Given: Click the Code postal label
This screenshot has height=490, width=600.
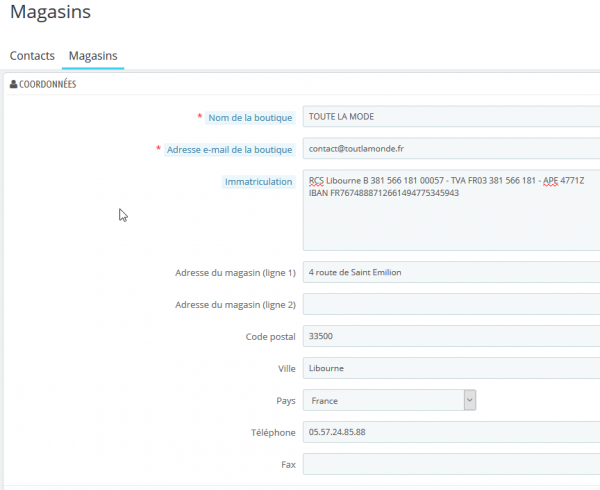Looking at the screenshot, I should click(271, 337).
